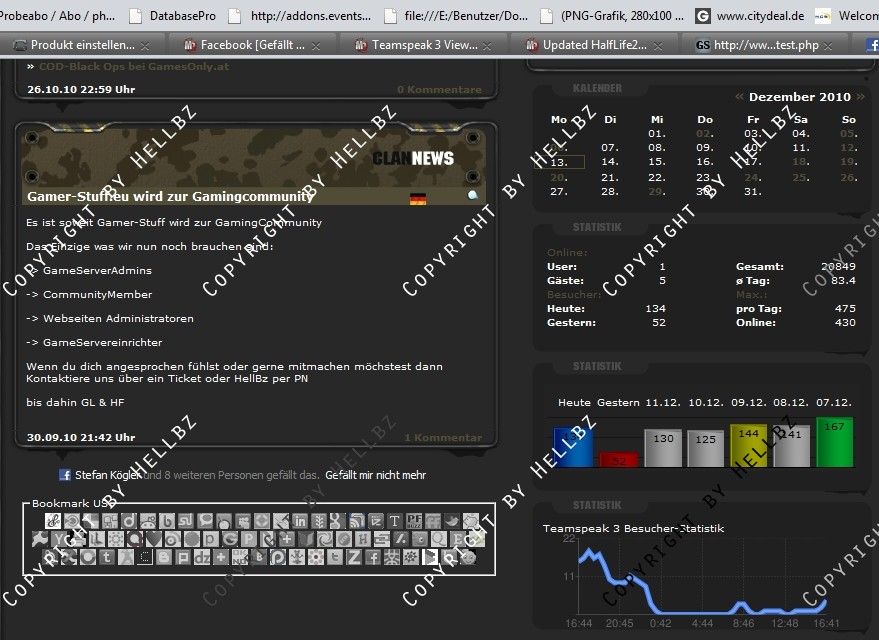
Task: Click the magnifier icon in Clan News header
Action: pos(473,195)
